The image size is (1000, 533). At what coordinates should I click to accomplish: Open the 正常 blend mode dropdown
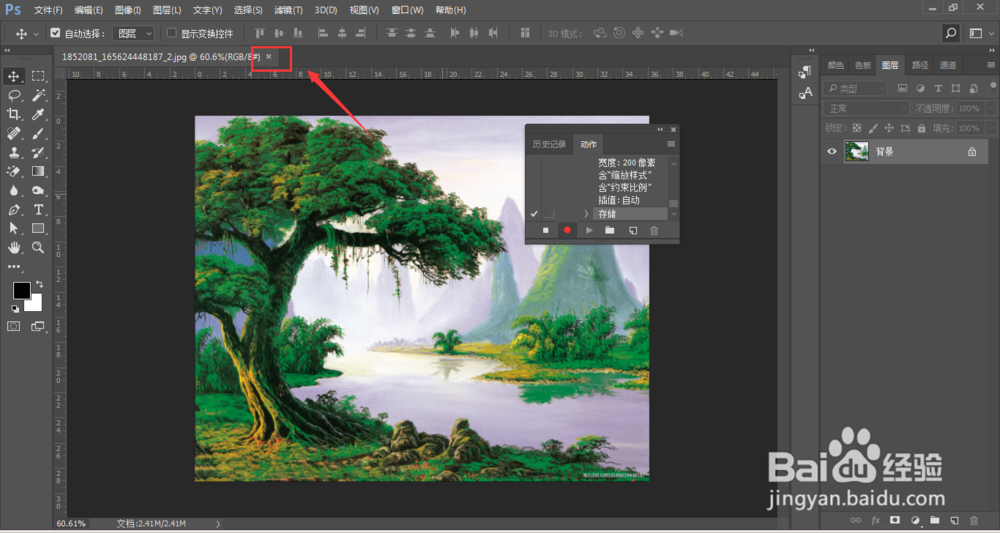click(866, 108)
